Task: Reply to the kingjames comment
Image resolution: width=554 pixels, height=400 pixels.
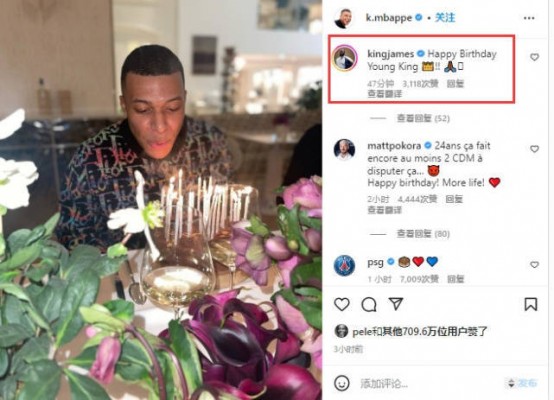Action: tap(455, 84)
